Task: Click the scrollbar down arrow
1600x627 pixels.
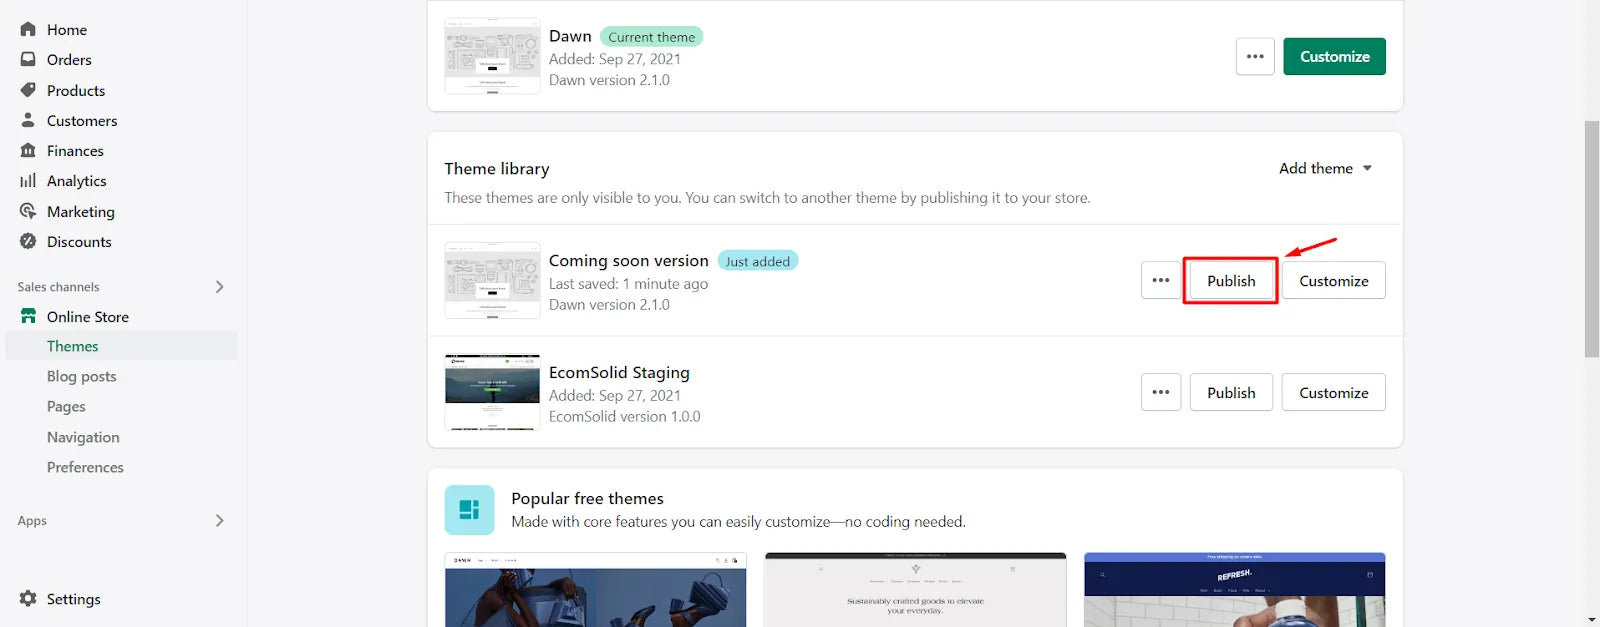Action: 1592,620
